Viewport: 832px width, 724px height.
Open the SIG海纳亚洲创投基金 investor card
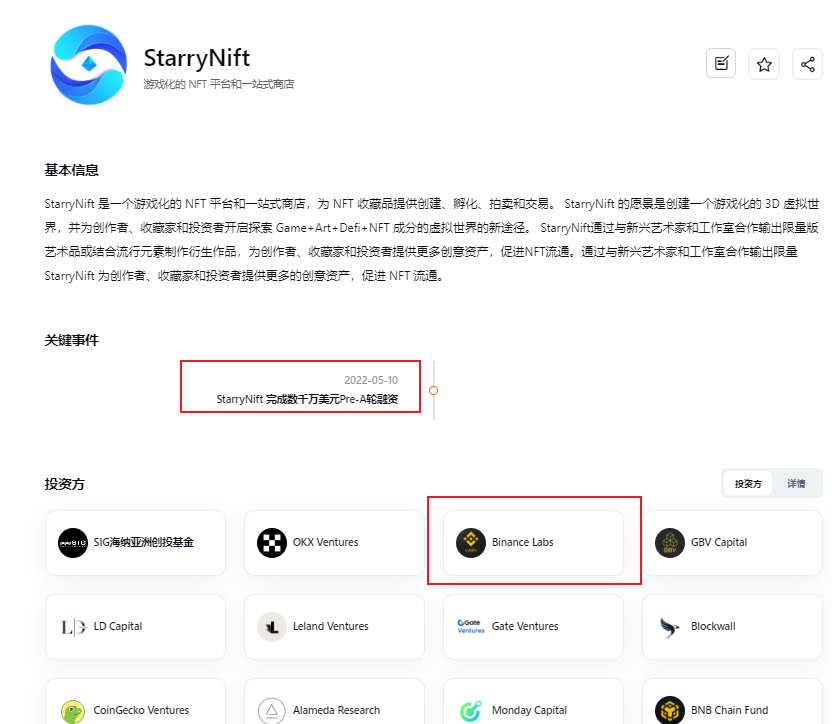pos(135,543)
